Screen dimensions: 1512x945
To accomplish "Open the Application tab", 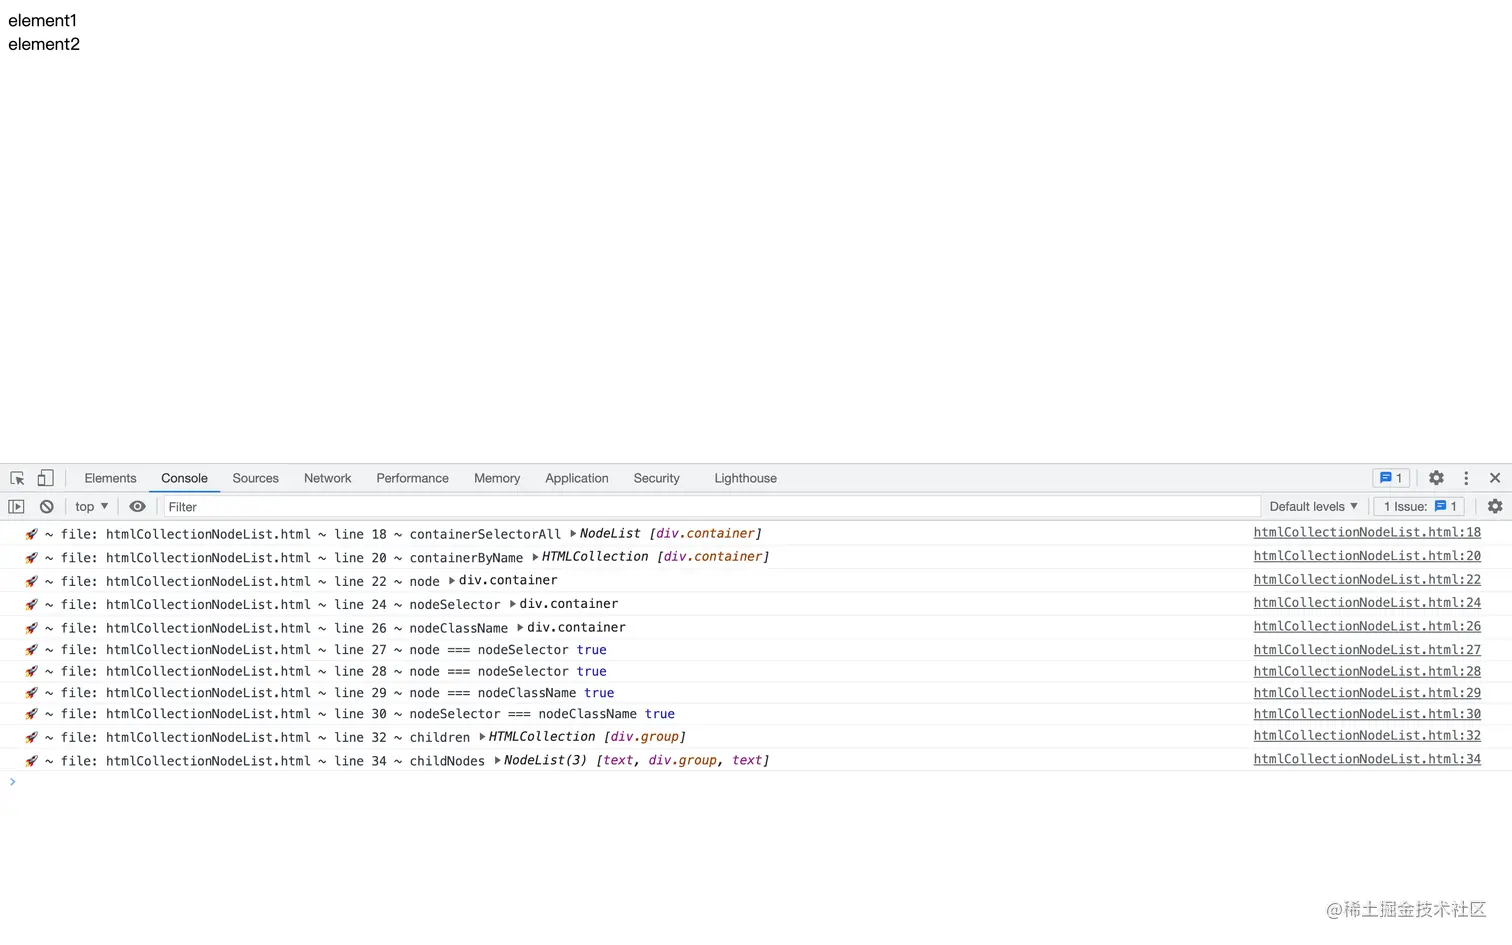I will pos(576,478).
